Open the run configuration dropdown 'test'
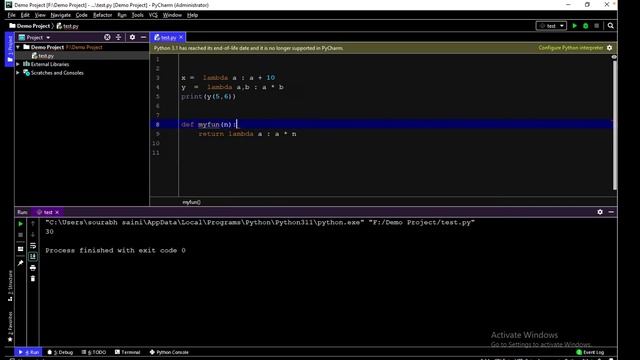The width and height of the screenshot is (640, 360). pyautogui.click(x=551, y=26)
